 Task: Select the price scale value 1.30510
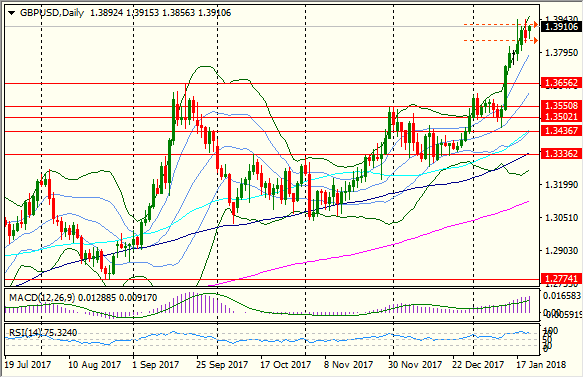tap(561, 218)
